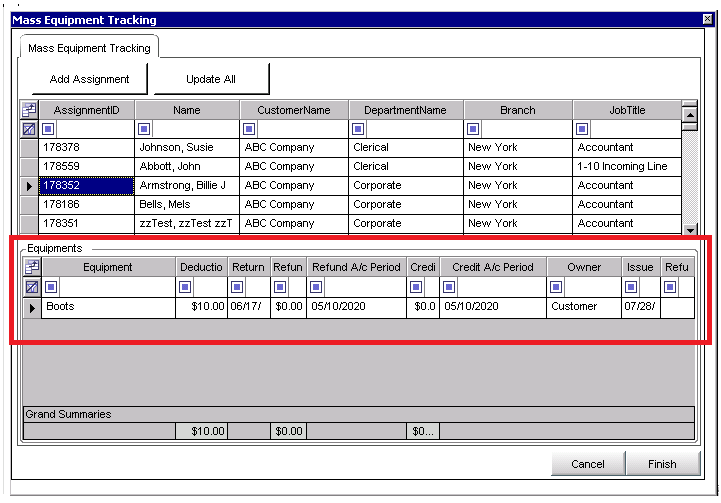Click name cell Bells, Mels
The width and height of the screenshot is (721, 503).
click(187, 205)
